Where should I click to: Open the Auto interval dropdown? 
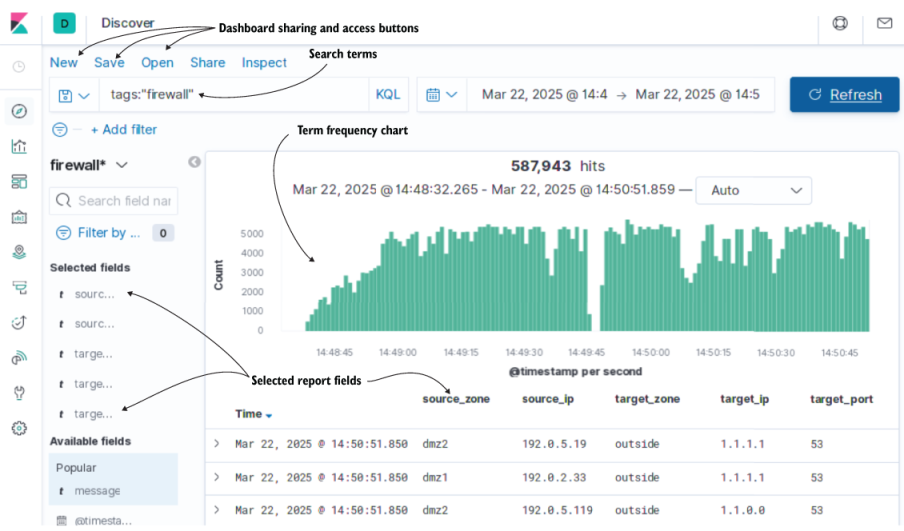(x=754, y=190)
